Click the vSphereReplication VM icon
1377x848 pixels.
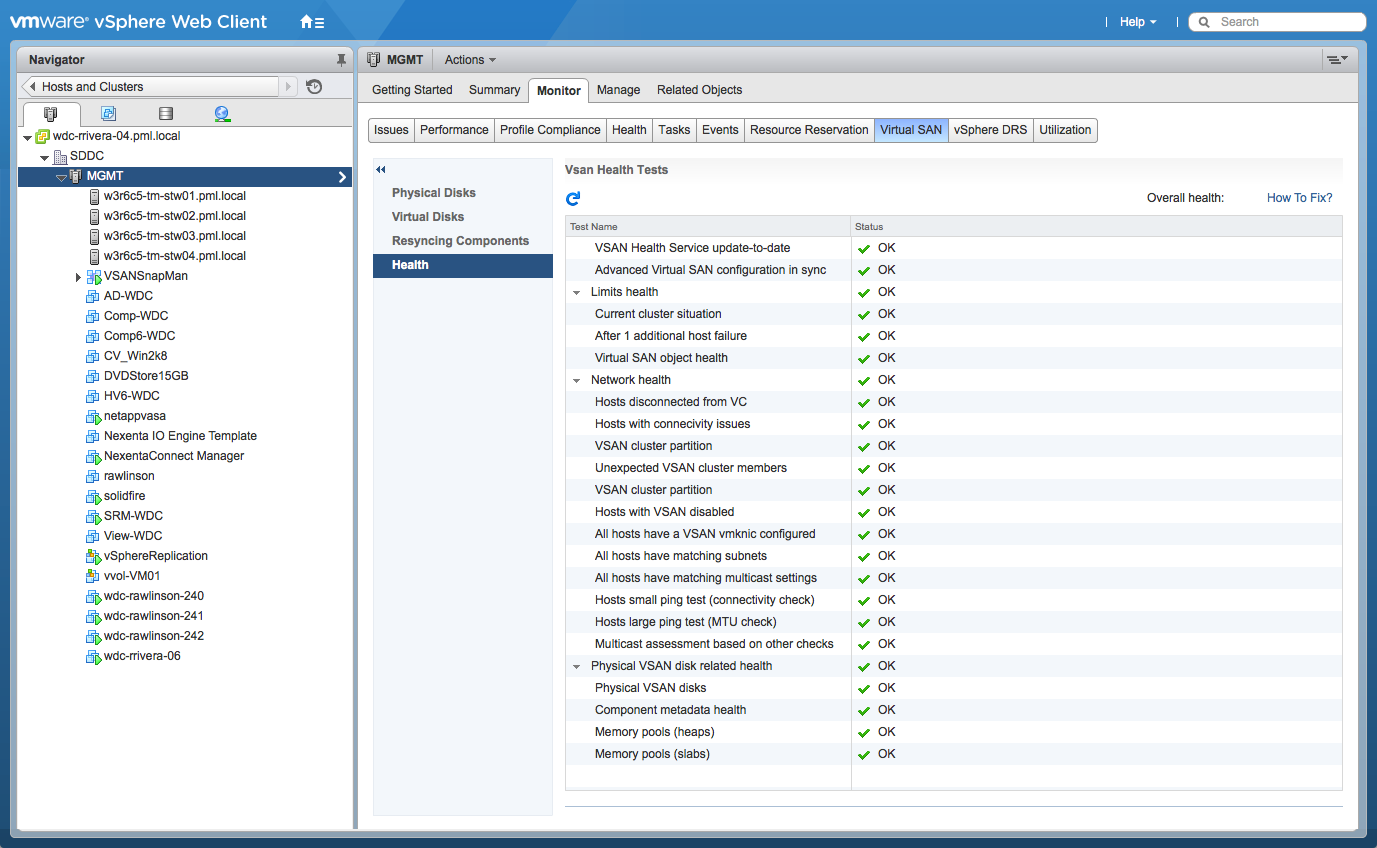(92, 556)
